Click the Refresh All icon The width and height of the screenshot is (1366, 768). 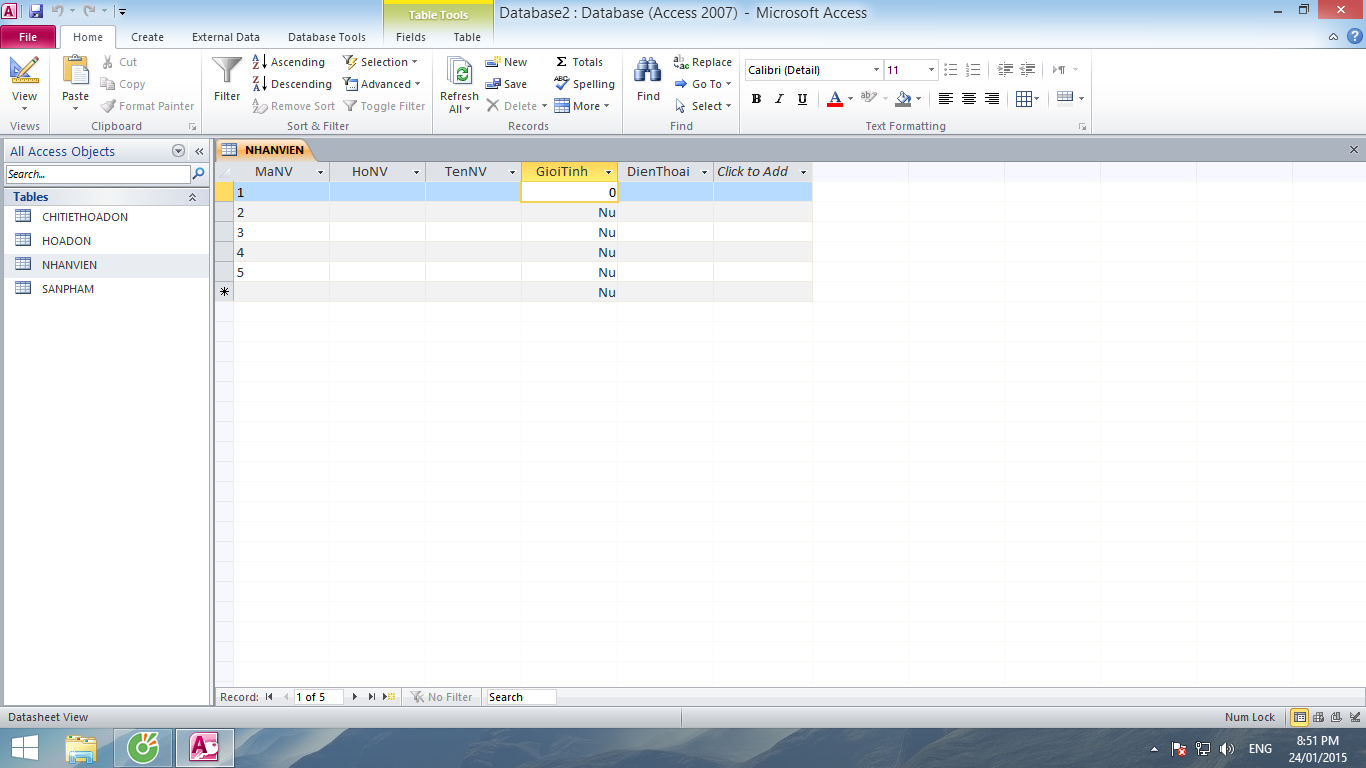pyautogui.click(x=459, y=73)
